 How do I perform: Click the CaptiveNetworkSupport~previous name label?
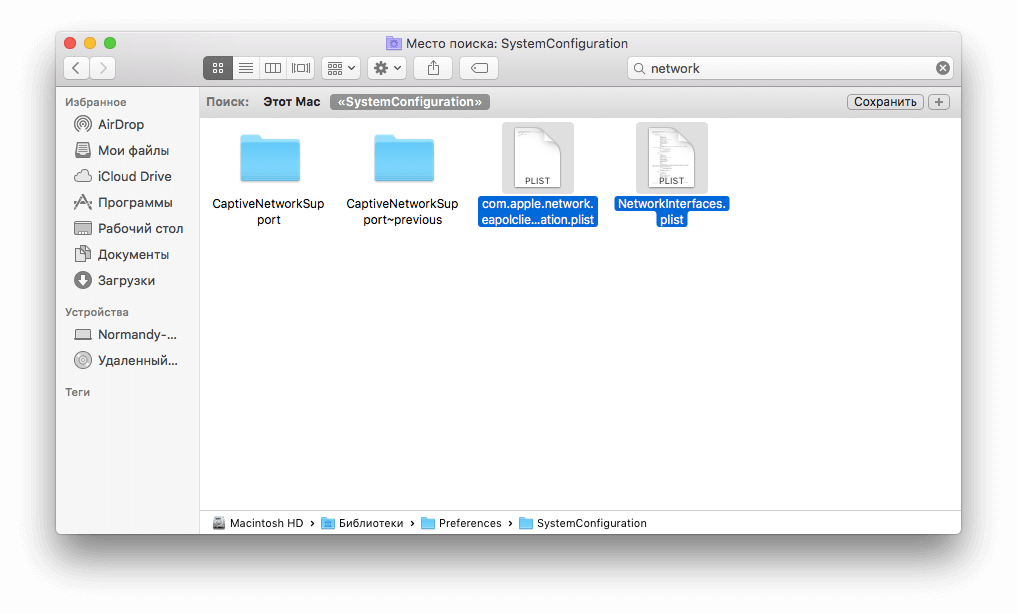402,211
